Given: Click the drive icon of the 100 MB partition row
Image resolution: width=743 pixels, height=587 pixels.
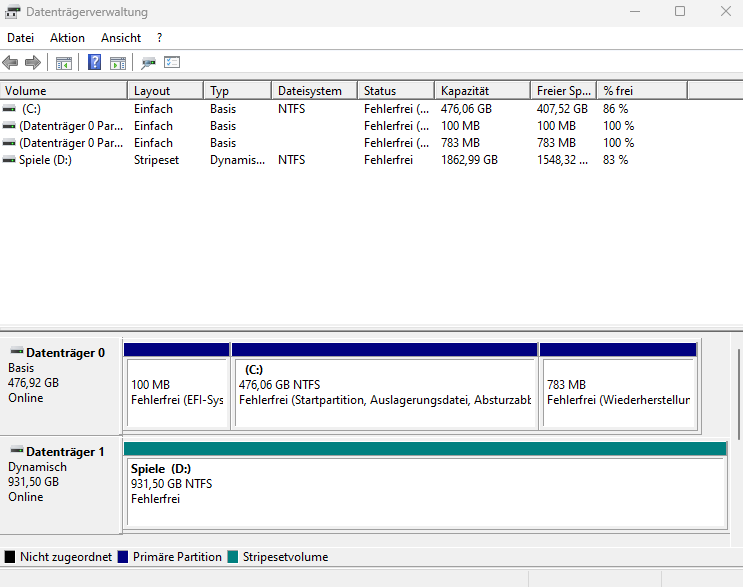Looking at the screenshot, I should (x=9, y=126).
